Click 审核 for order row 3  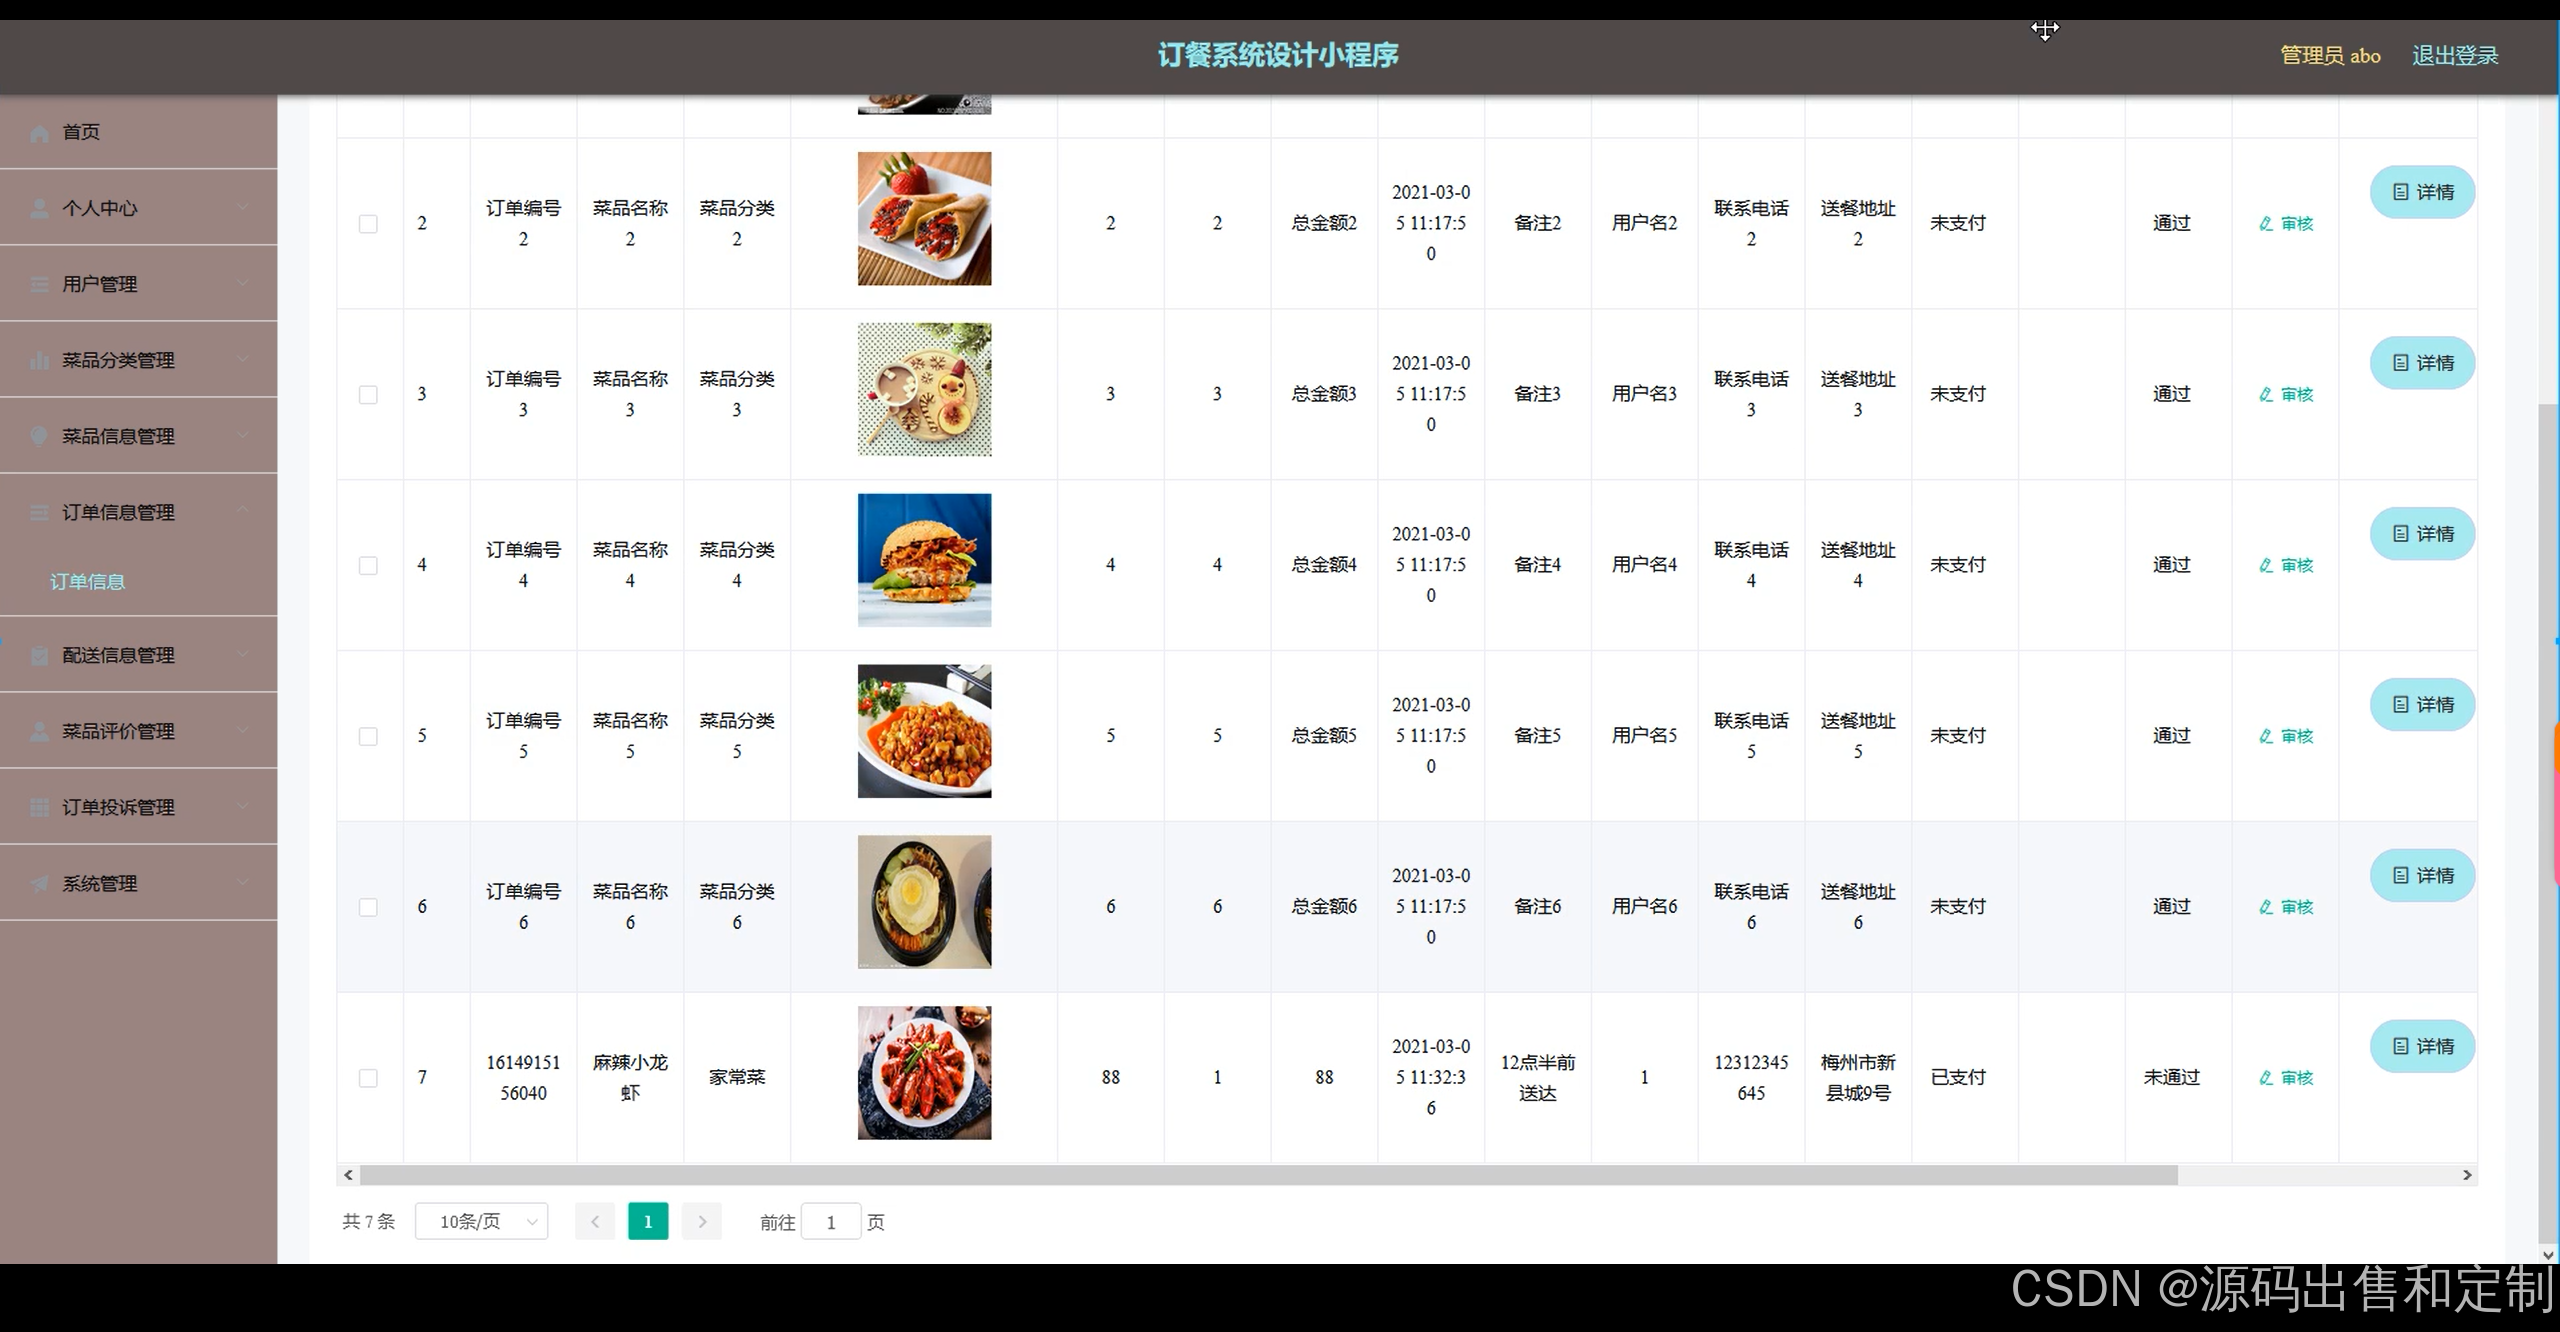click(2286, 395)
